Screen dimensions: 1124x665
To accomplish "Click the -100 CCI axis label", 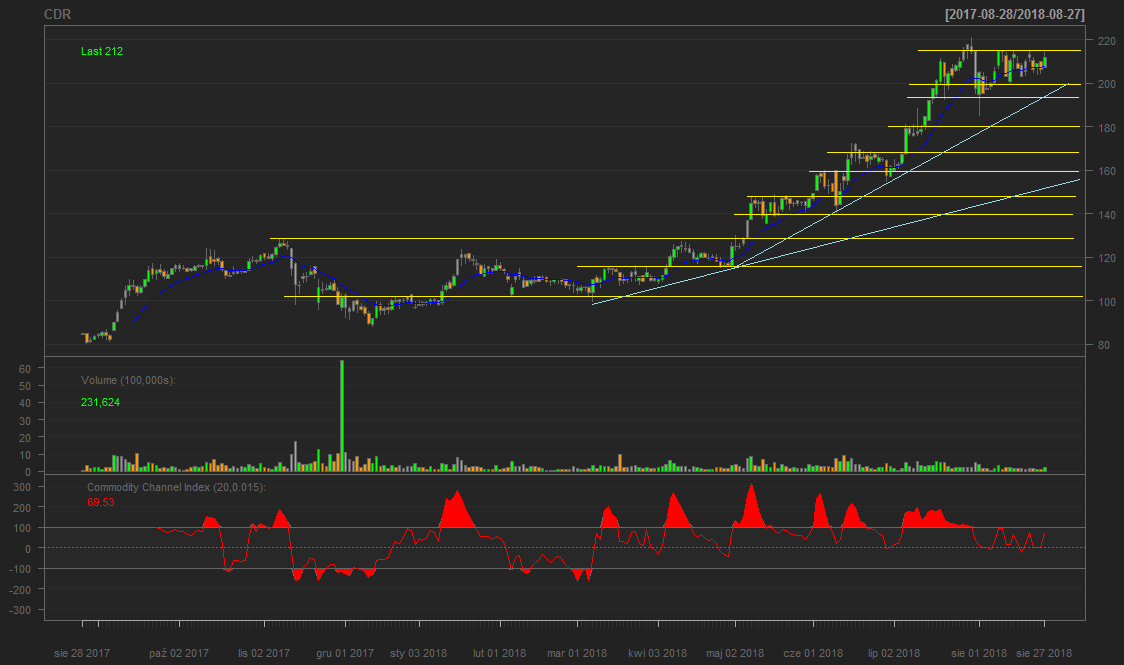I will point(21,568).
